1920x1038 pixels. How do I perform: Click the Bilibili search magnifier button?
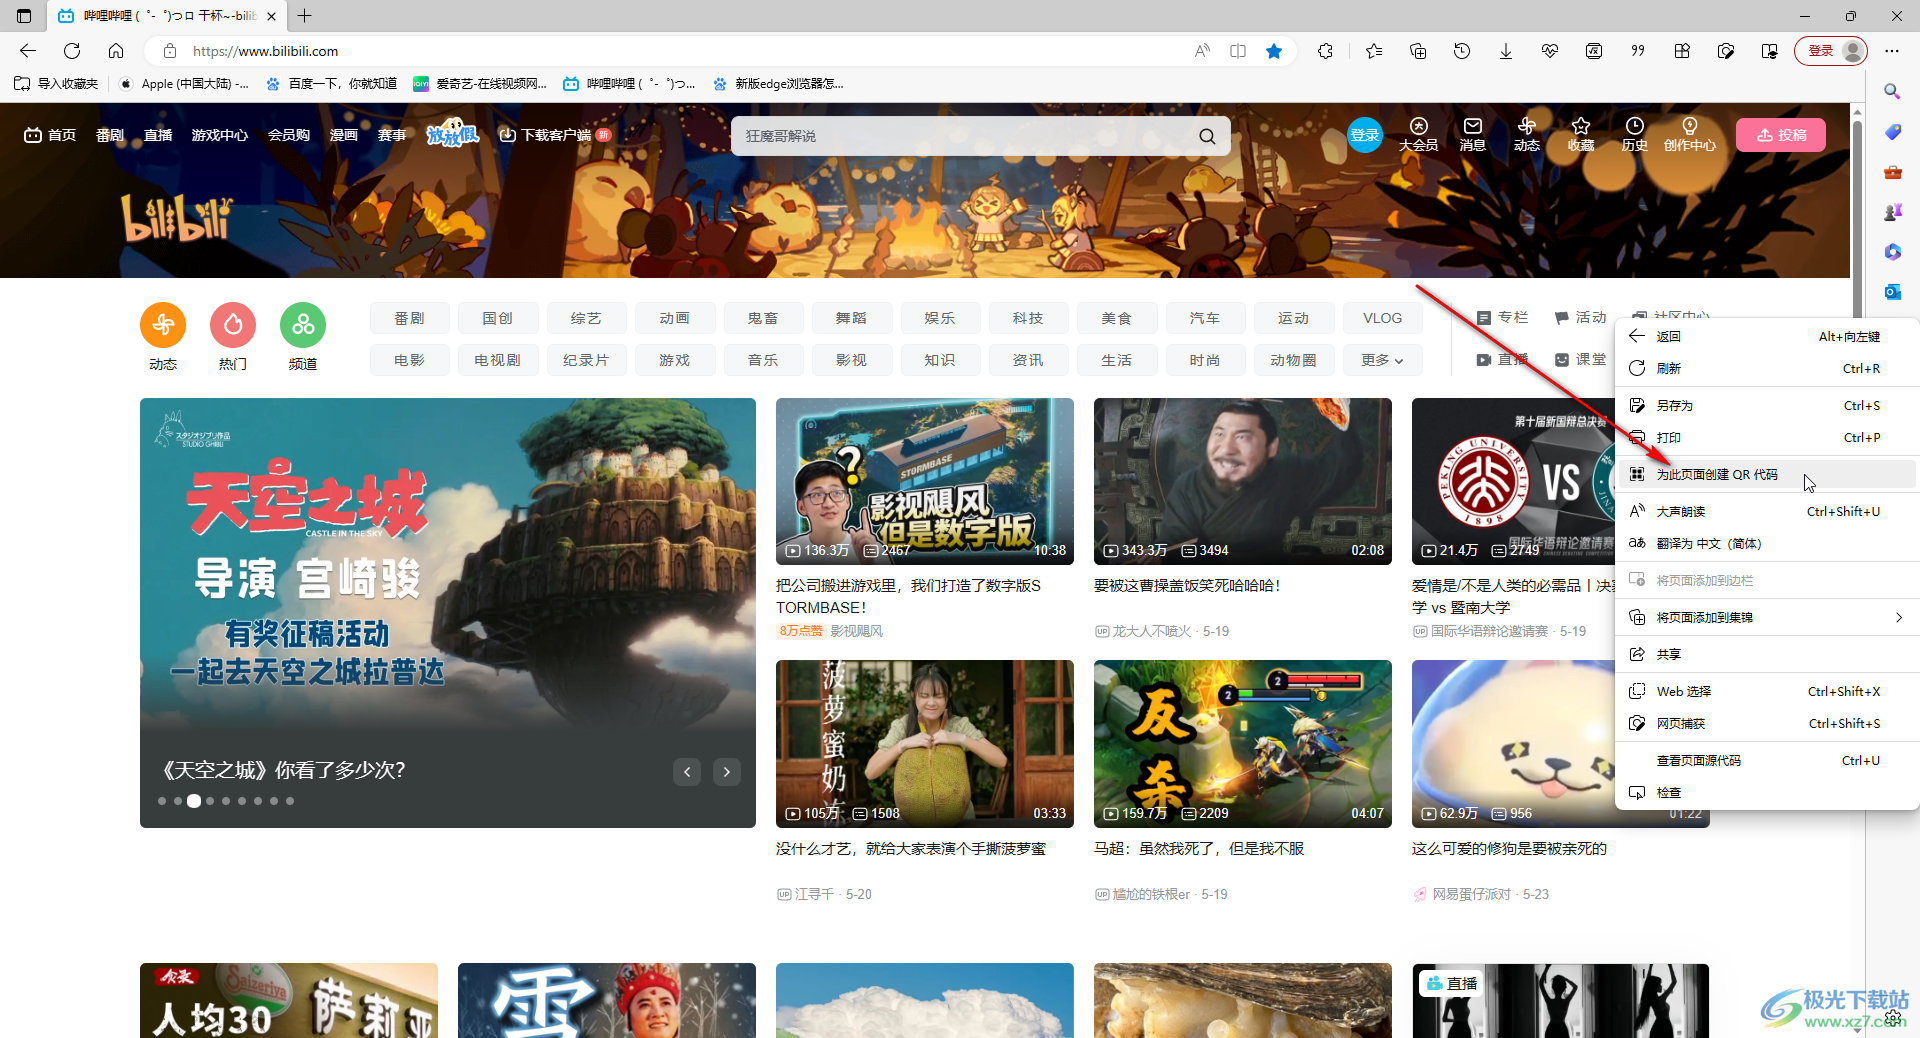pos(1207,136)
